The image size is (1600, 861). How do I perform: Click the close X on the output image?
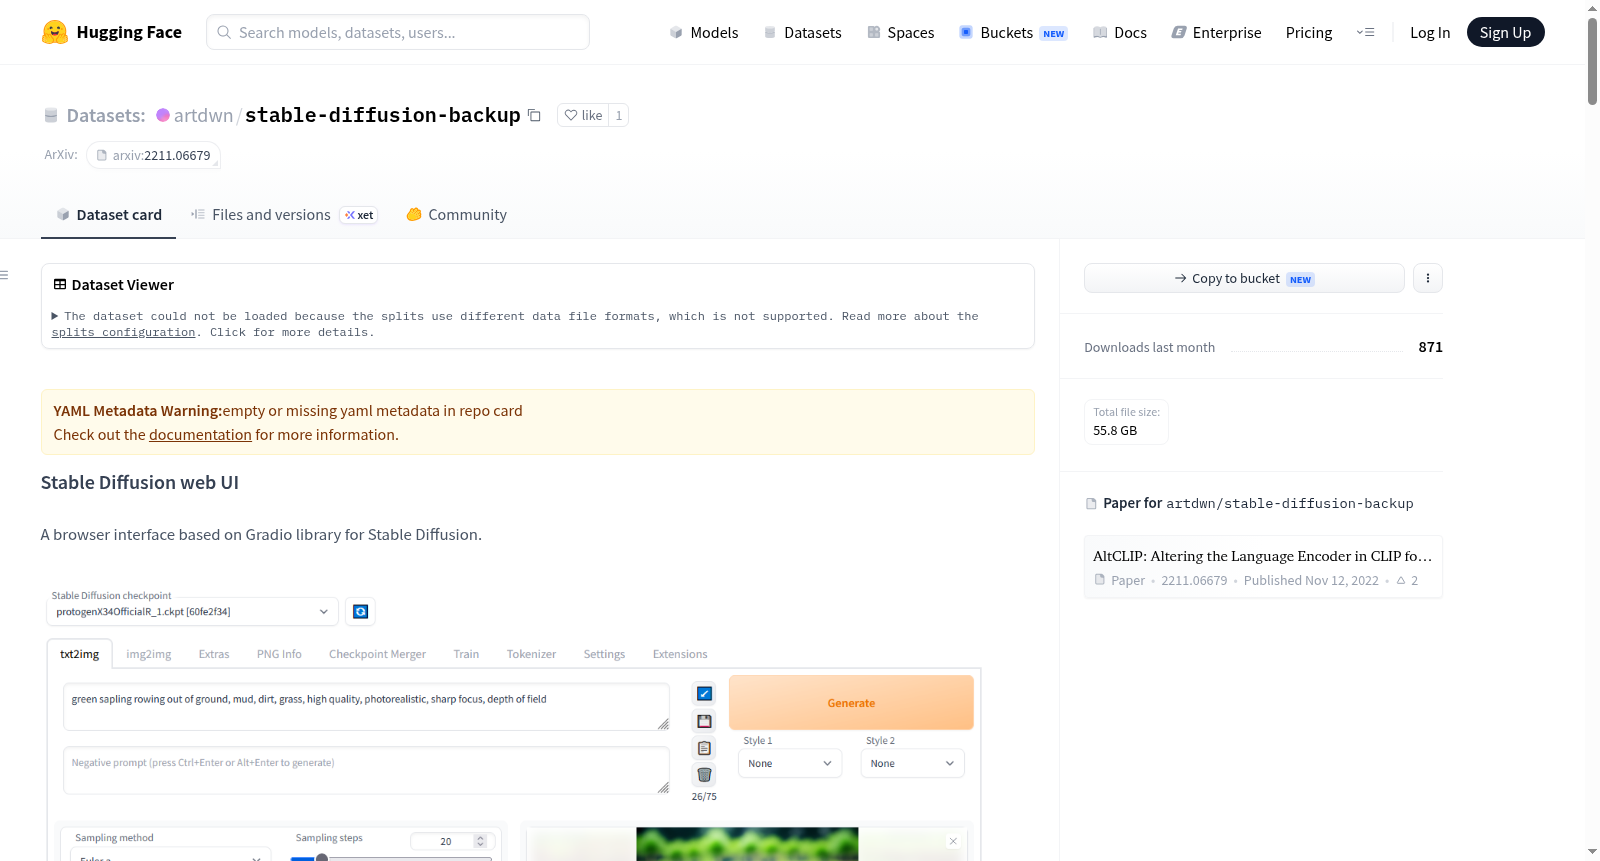tap(953, 841)
